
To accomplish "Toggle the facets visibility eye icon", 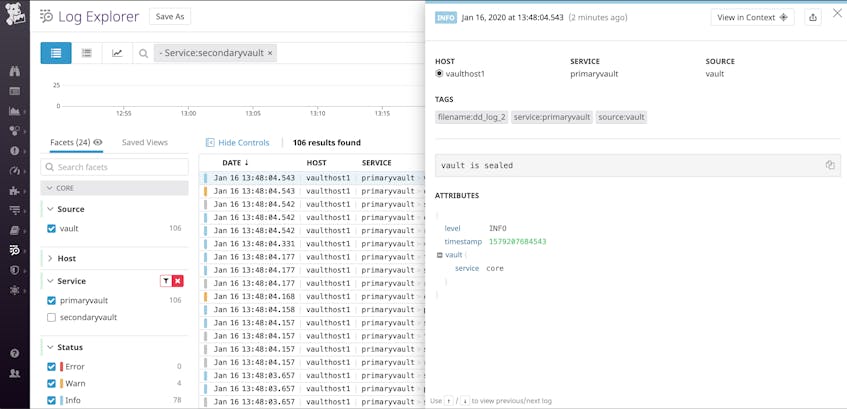I will coord(98,143).
